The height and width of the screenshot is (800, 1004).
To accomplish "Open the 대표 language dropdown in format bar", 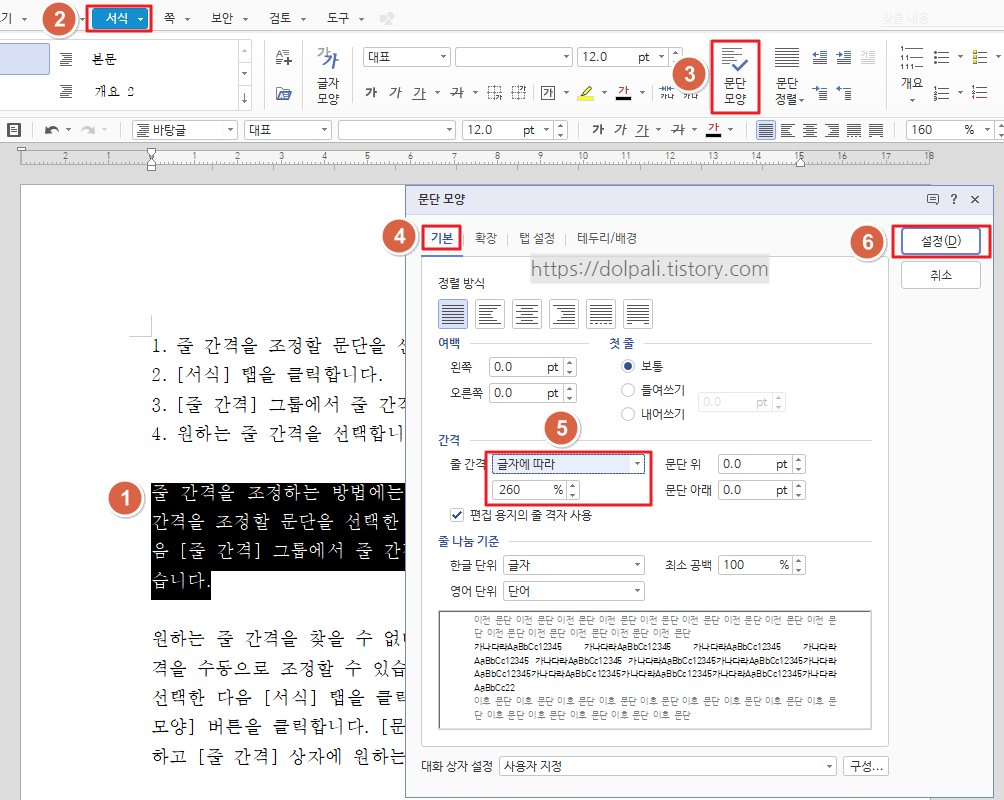I will pos(288,130).
